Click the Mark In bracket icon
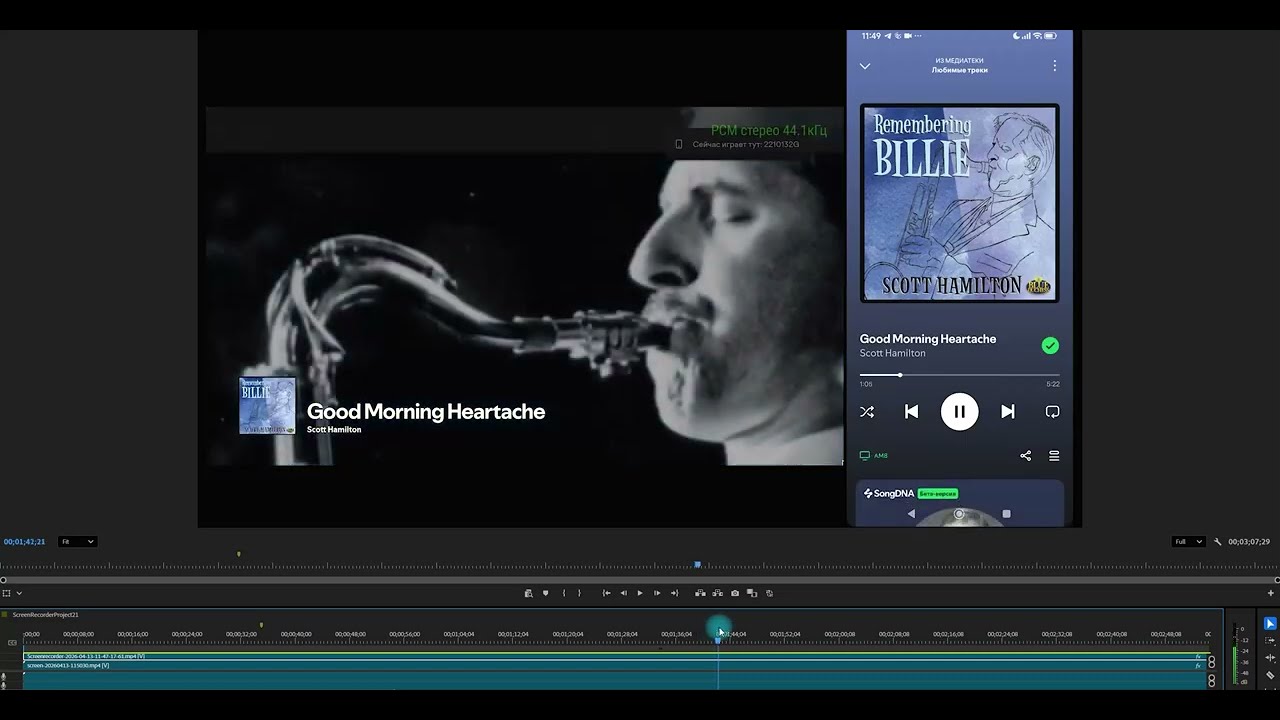The height and width of the screenshot is (720, 1280). (564, 593)
